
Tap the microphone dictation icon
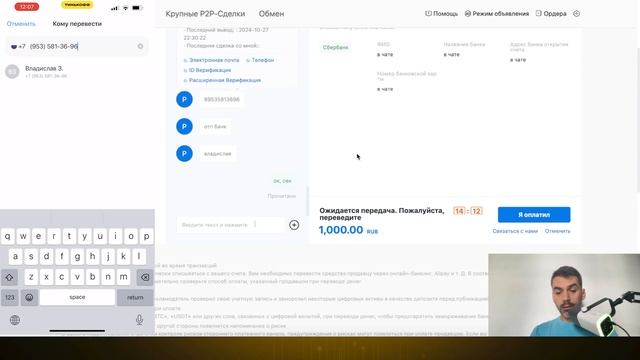139,320
